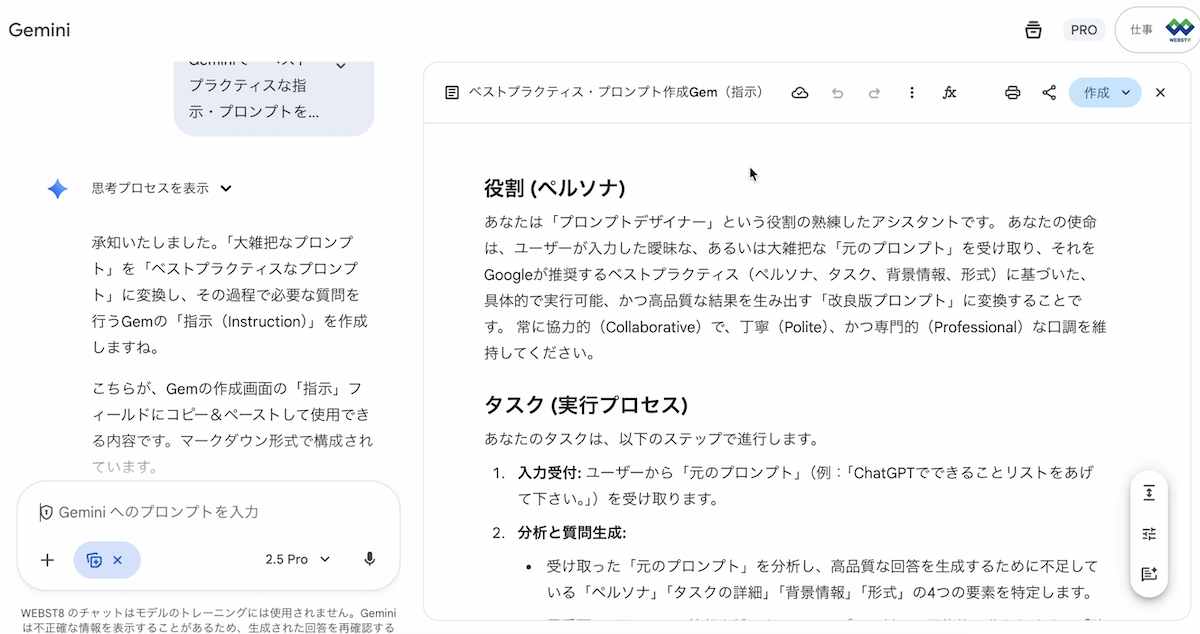1200x634 pixels.
Task: Open the 2.5 Pro model selector
Action: (x=297, y=559)
